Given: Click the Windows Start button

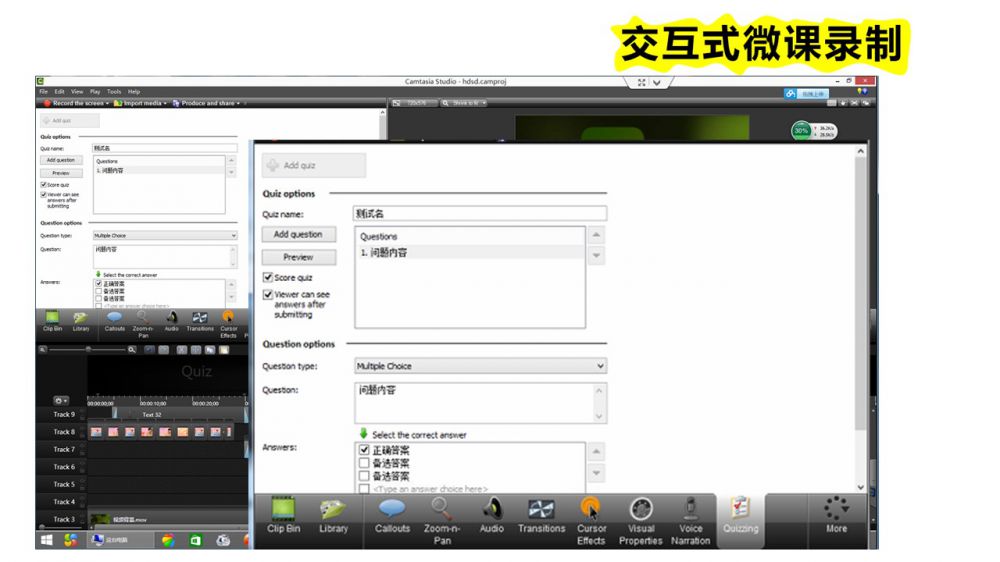Looking at the screenshot, I should (46, 540).
